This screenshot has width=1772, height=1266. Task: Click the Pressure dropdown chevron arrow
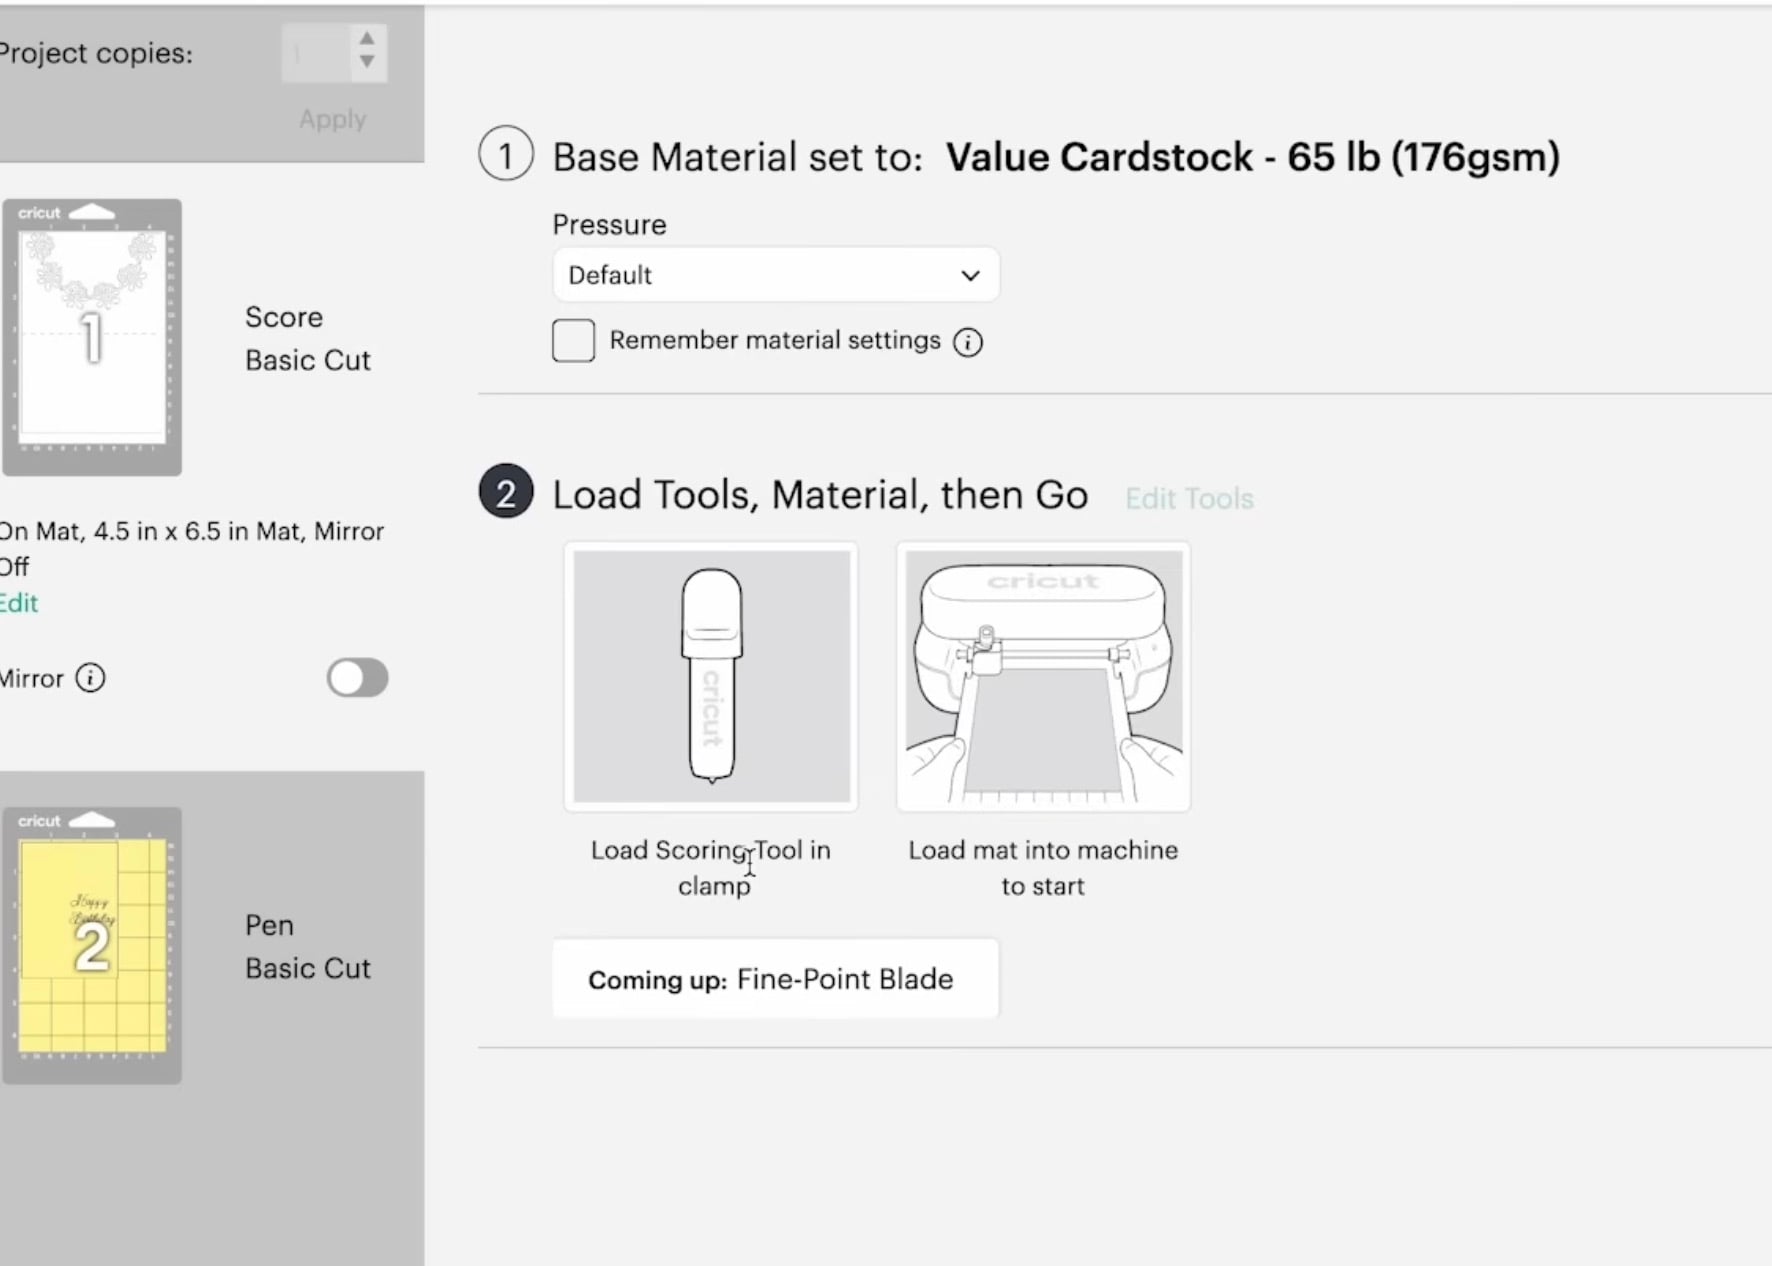click(970, 276)
